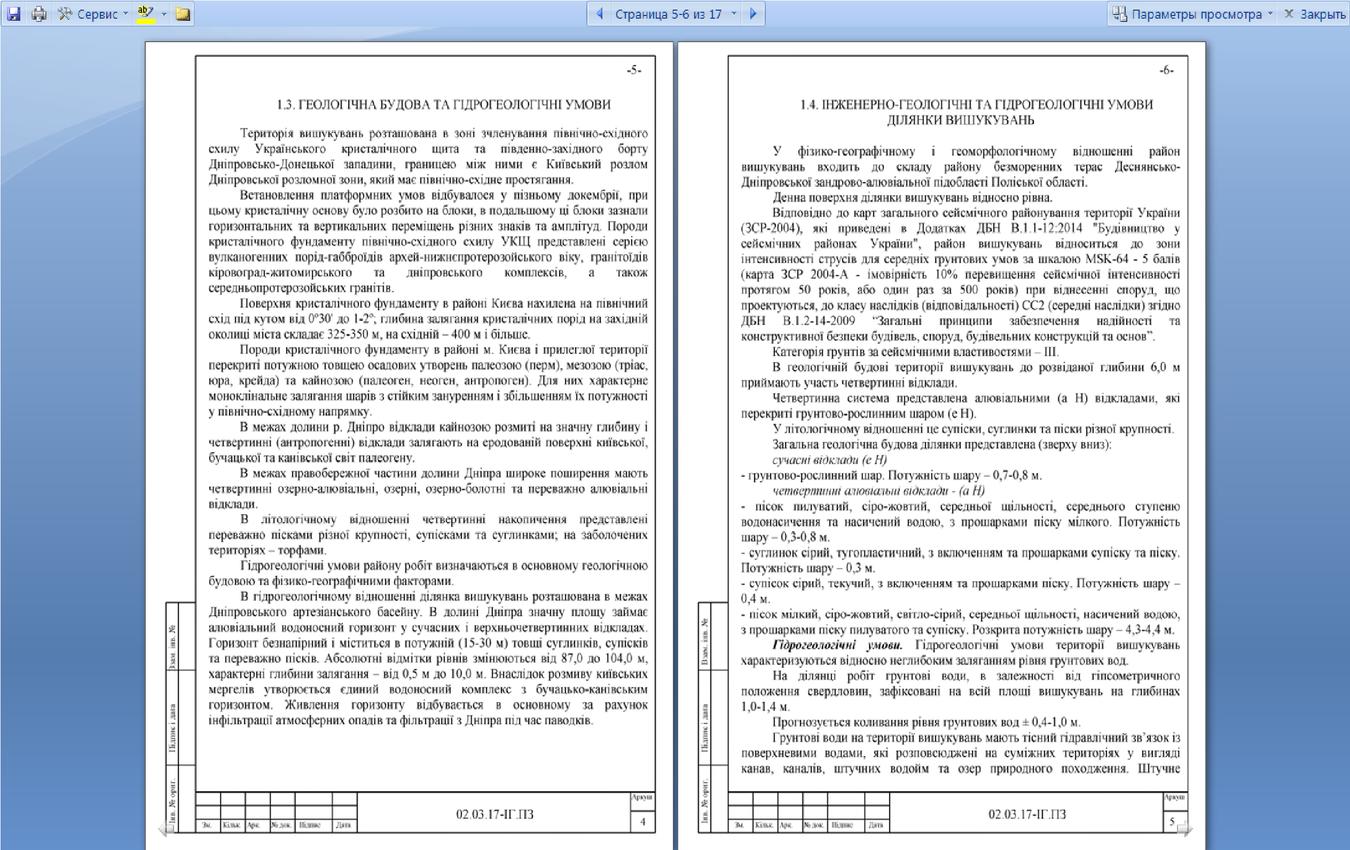
Task: Click the Print icon in toolbar
Action: [x=38, y=14]
